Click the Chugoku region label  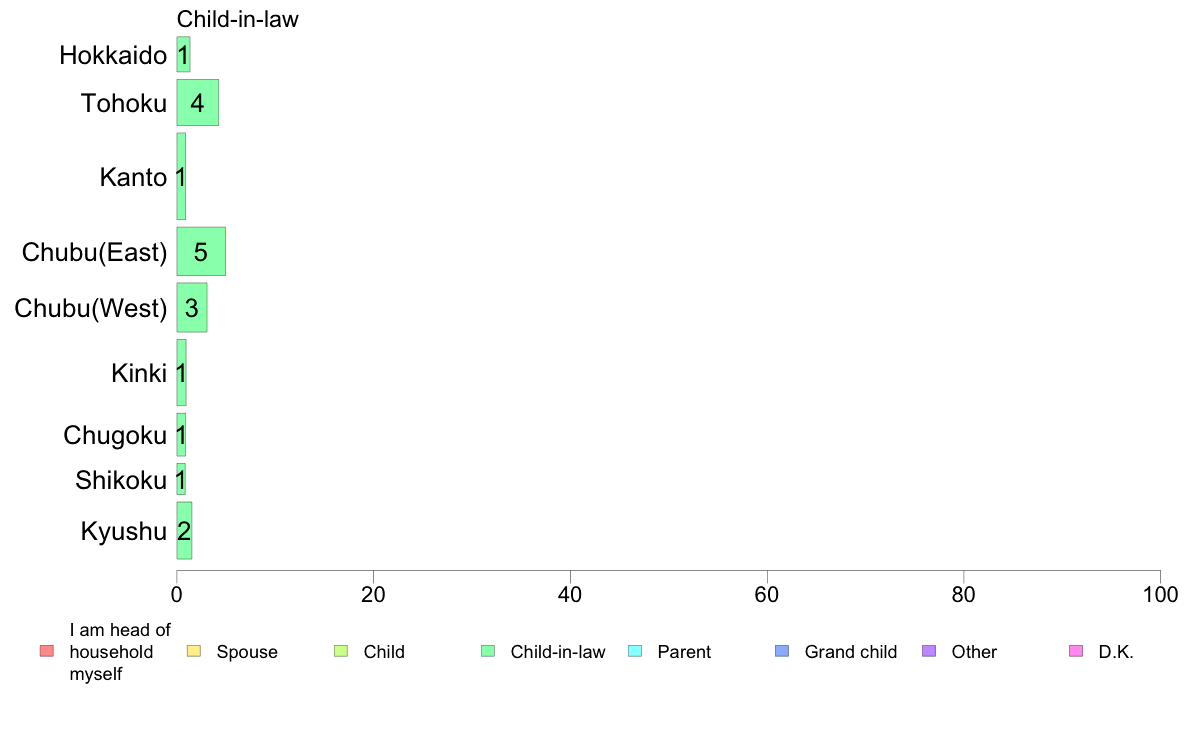115,435
